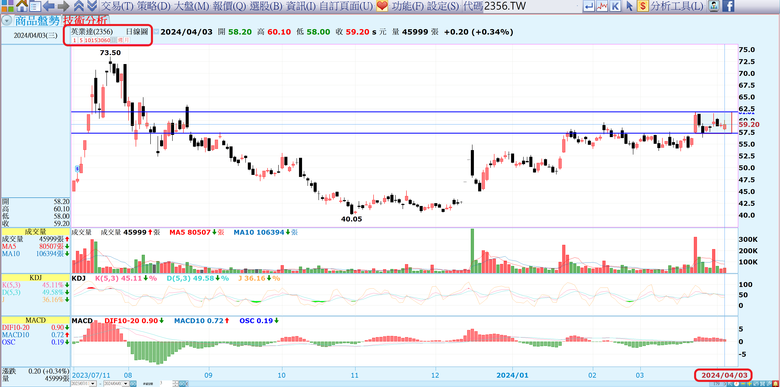This screenshot has height=387, width=780.
Task: Click the 59.20 current price tag on axis
Action: (749, 125)
